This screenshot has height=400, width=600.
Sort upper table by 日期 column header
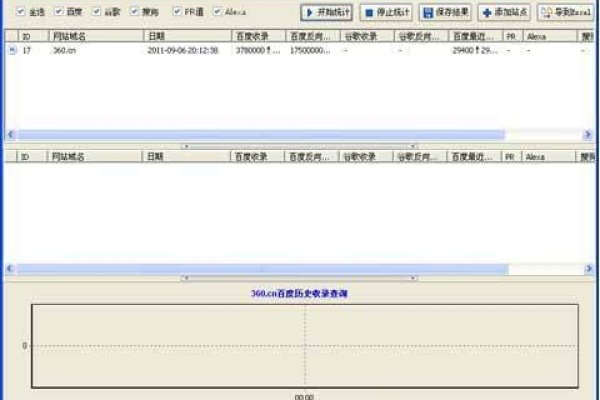click(188, 36)
